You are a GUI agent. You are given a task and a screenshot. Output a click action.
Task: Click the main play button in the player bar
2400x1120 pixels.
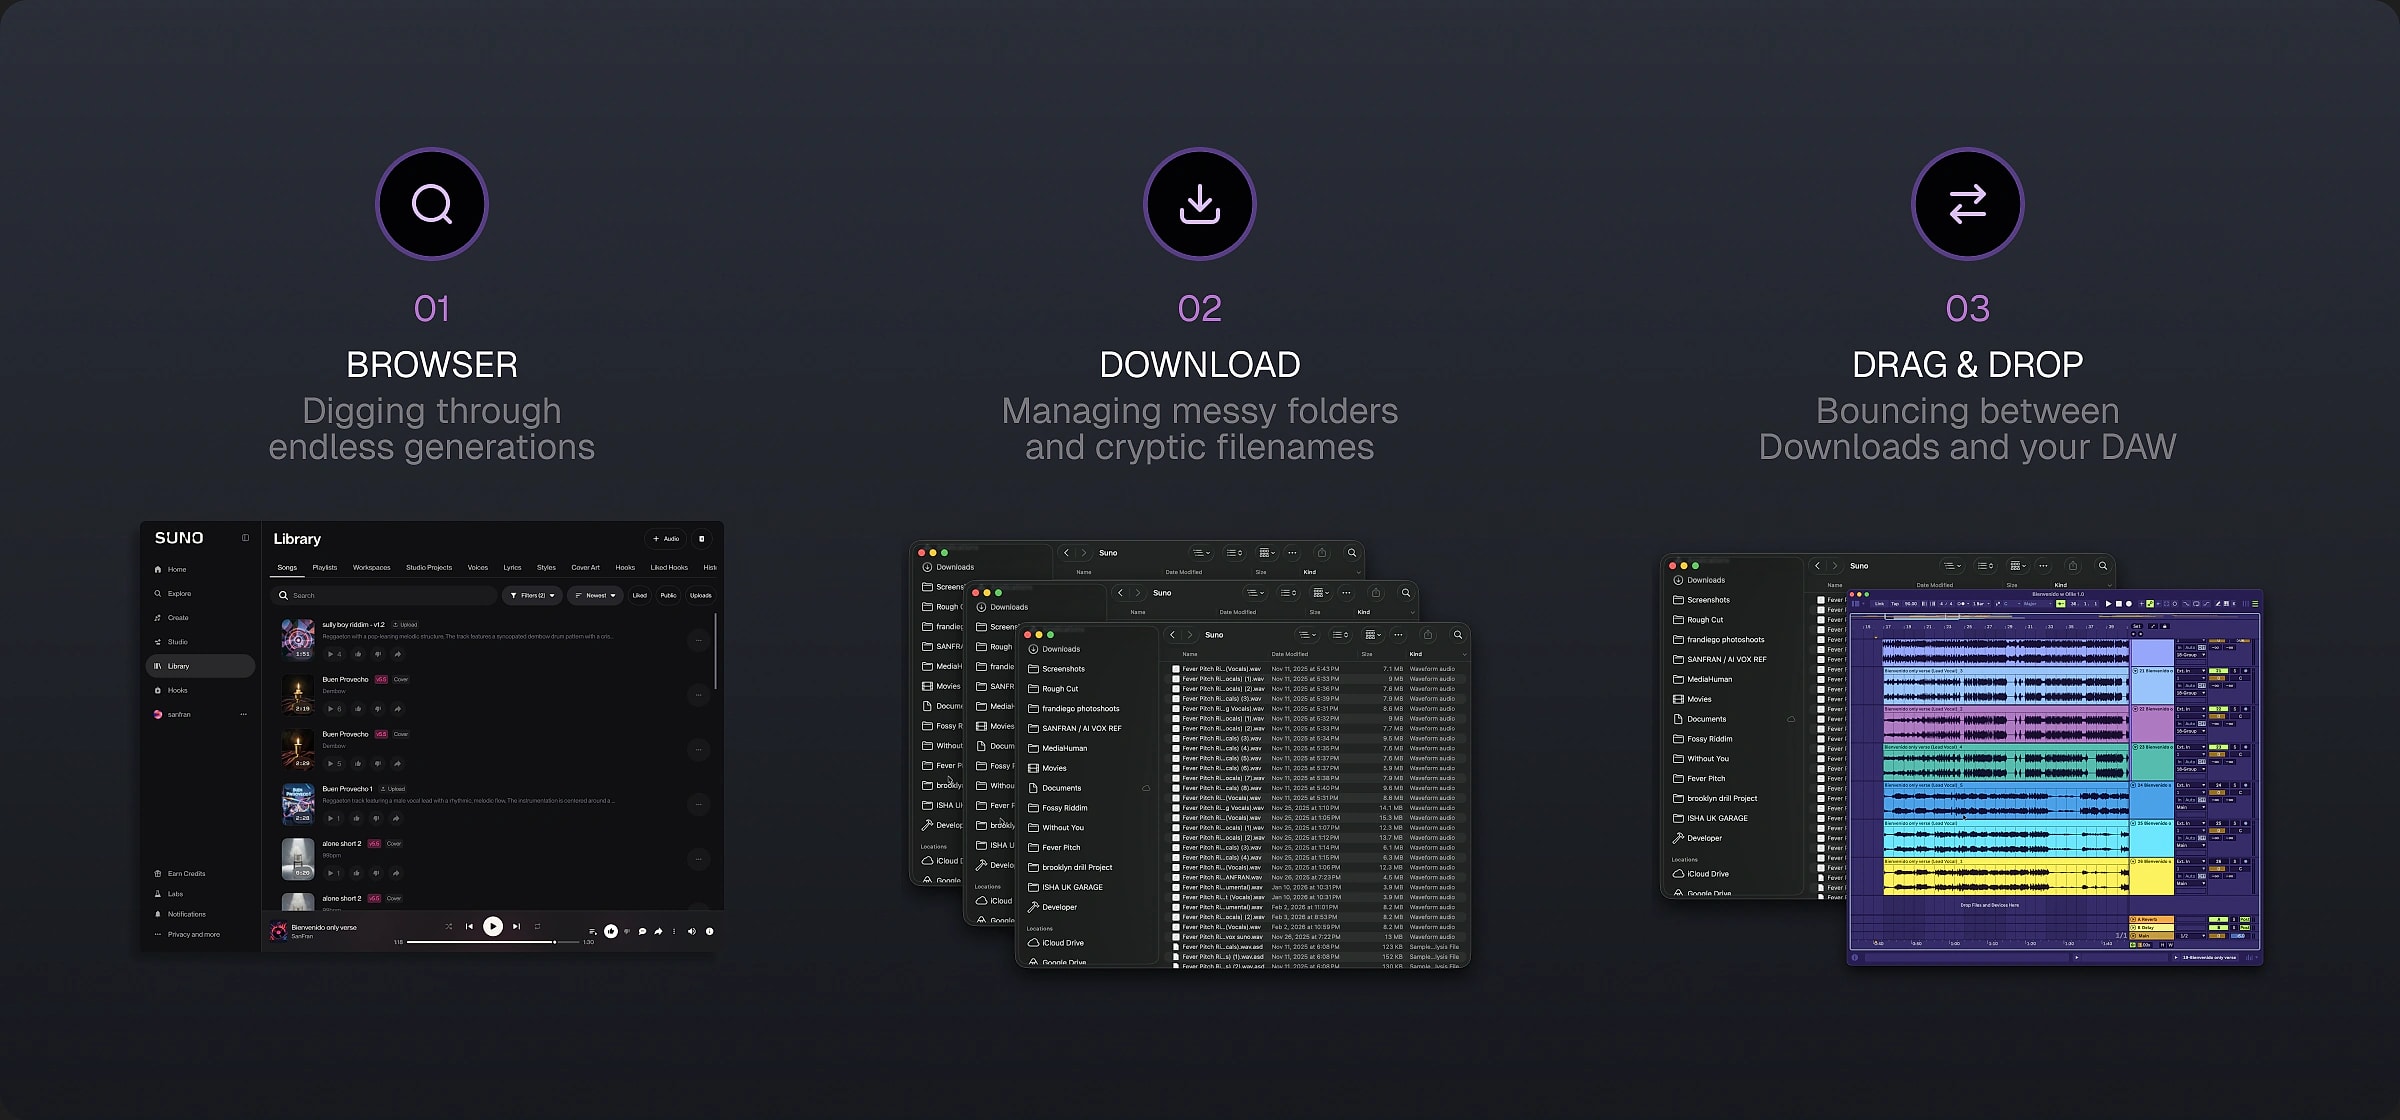click(493, 927)
